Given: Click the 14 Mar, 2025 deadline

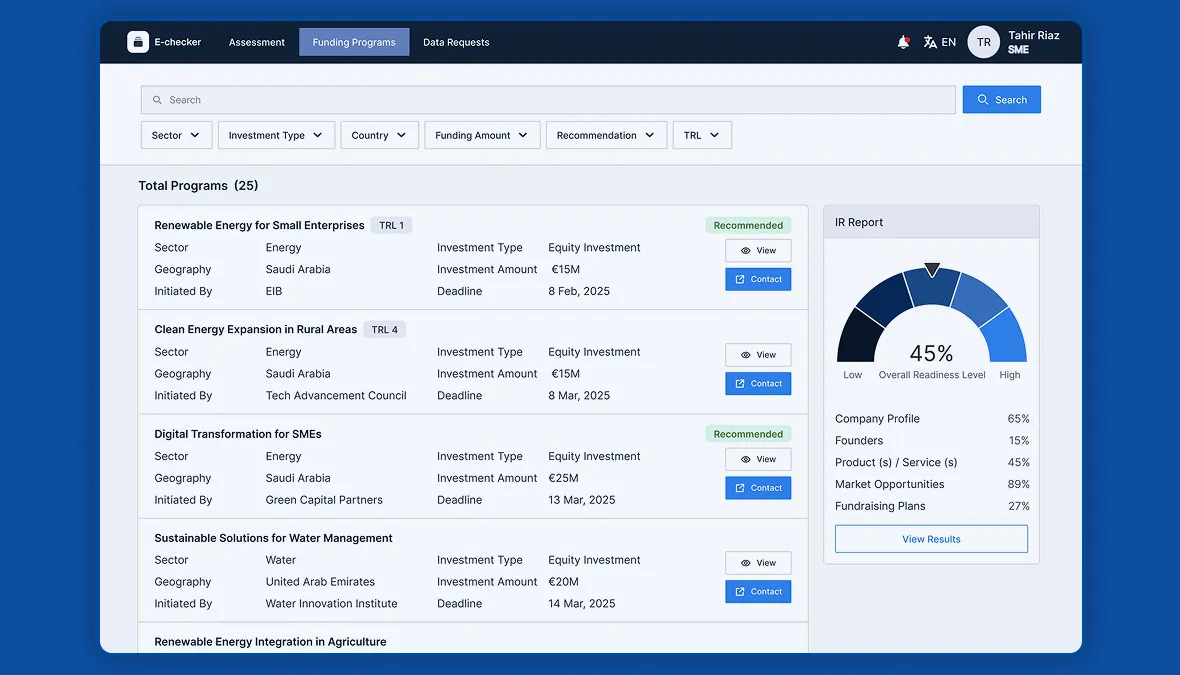Looking at the screenshot, I should point(582,604).
